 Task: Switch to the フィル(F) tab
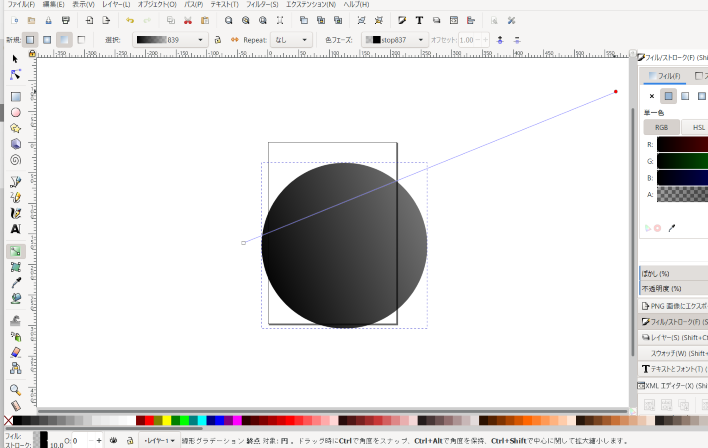click(x=665, y=76)
